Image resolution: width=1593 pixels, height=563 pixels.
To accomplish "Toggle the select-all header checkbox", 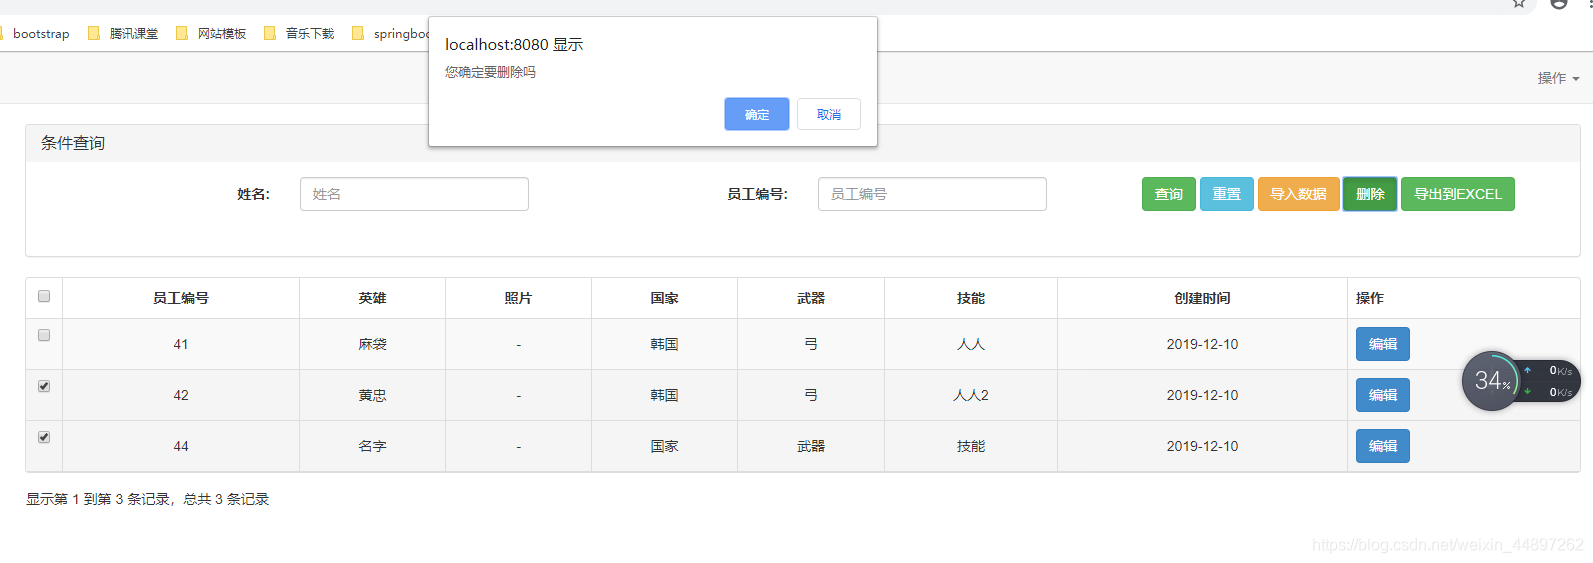I will [x=44, y=296].
